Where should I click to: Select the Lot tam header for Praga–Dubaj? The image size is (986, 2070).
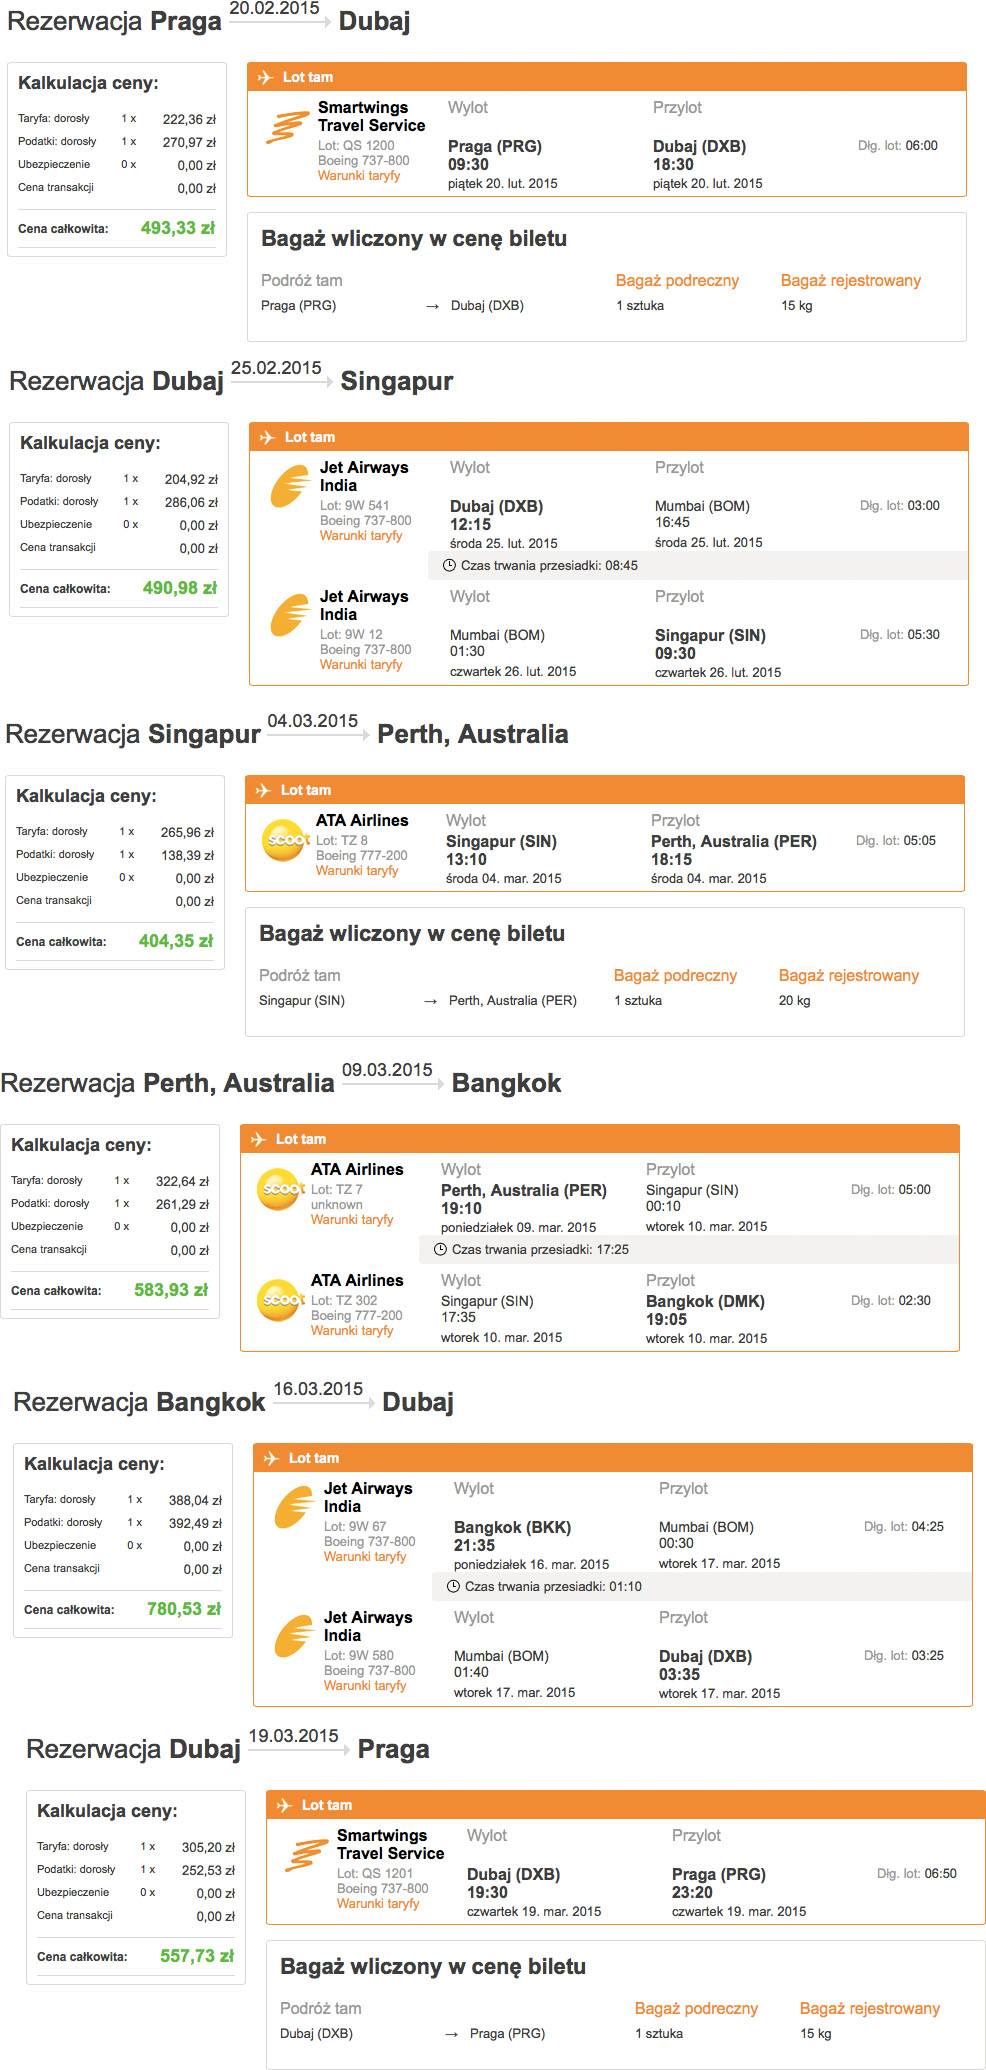607,77
